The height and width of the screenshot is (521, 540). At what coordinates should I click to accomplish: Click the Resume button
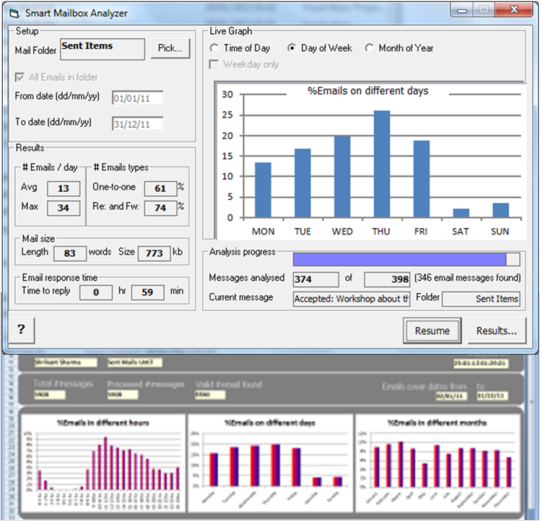432,331
